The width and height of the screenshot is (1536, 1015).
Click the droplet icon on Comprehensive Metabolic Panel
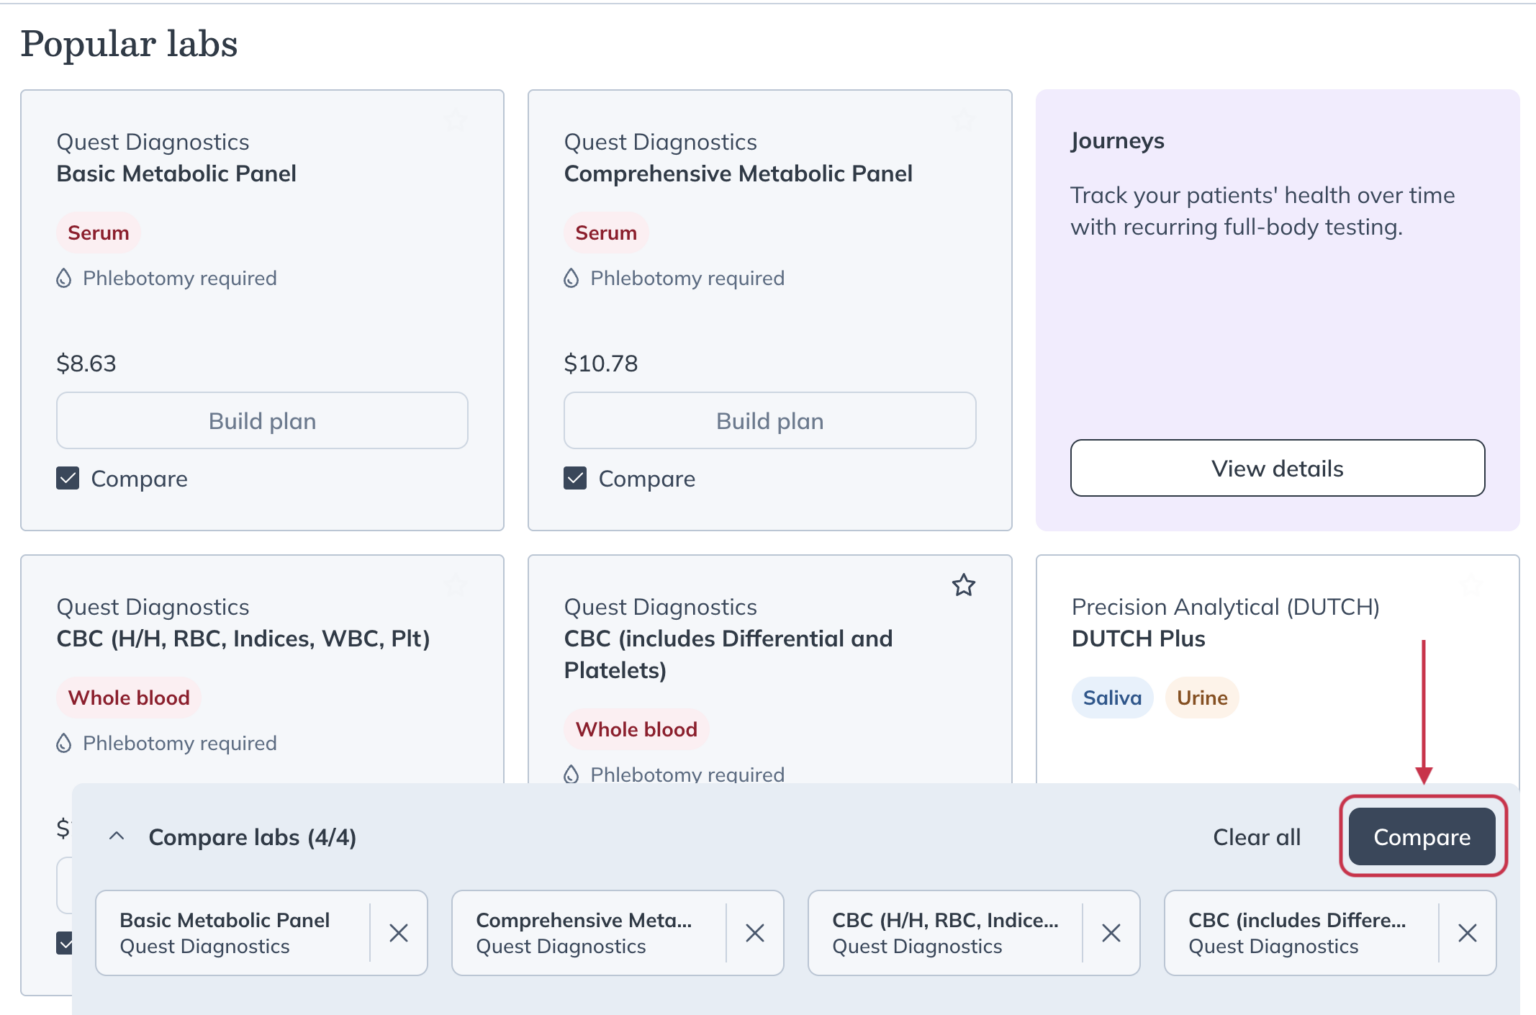point(571,278)
